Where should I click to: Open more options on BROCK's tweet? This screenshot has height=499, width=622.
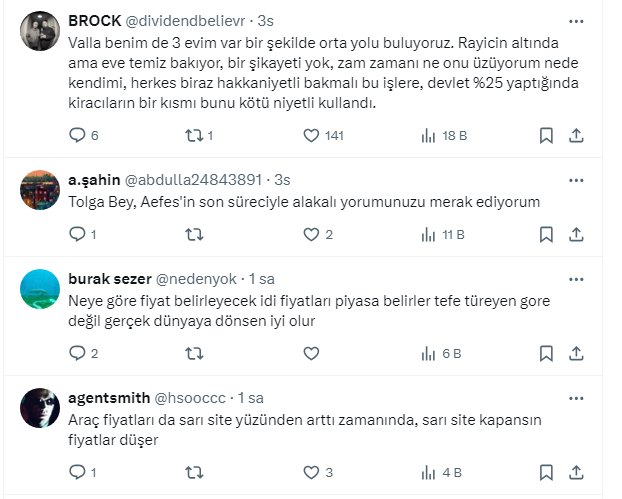(x=576, y=21)
